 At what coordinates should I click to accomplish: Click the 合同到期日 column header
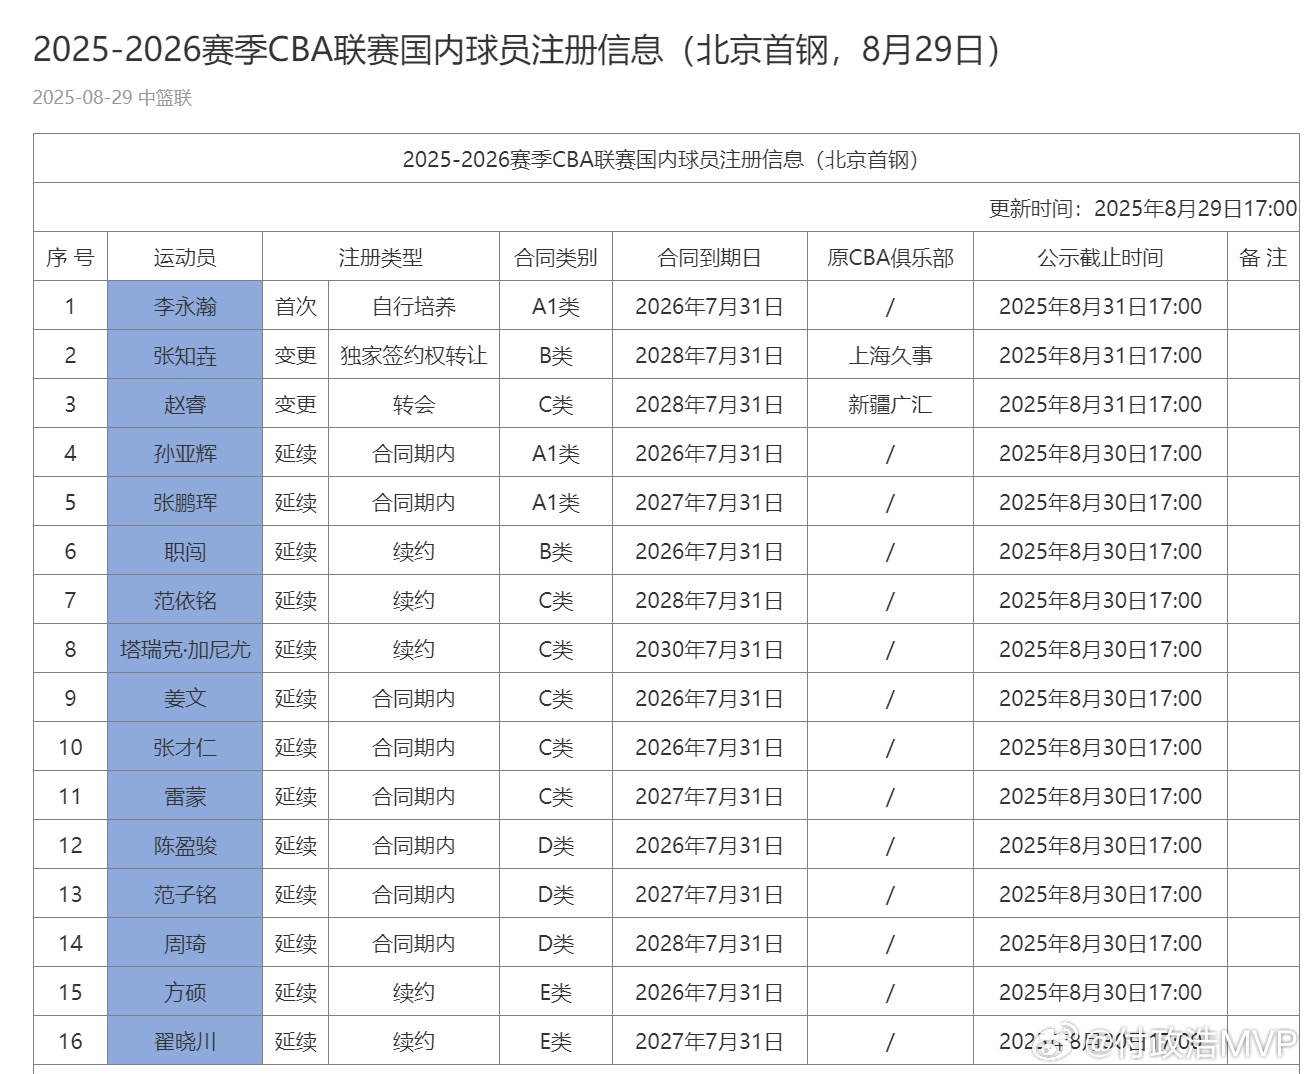tap(710, 257)
